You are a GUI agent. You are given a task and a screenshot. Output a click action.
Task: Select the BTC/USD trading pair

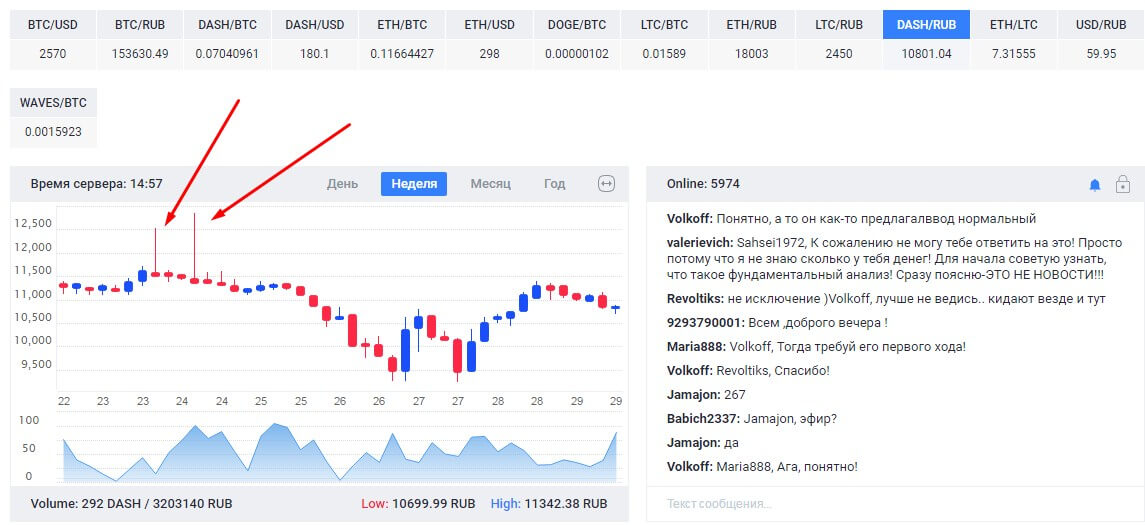(x=53, y=39)
